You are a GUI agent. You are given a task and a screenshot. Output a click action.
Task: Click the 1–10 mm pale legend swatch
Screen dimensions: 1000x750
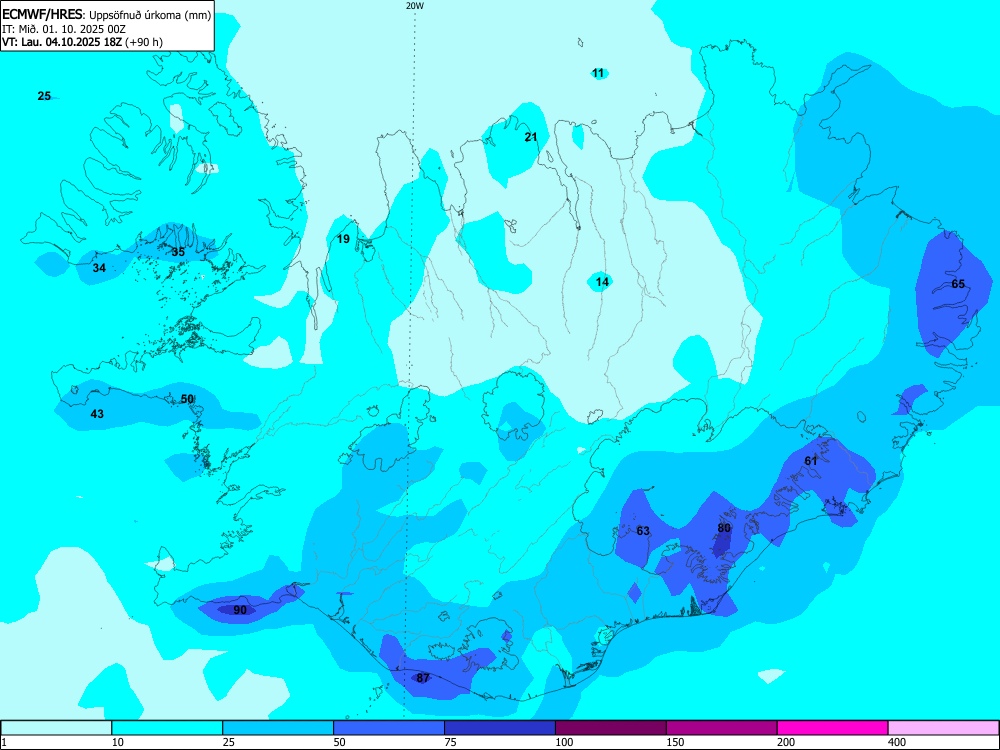(57, 728)
